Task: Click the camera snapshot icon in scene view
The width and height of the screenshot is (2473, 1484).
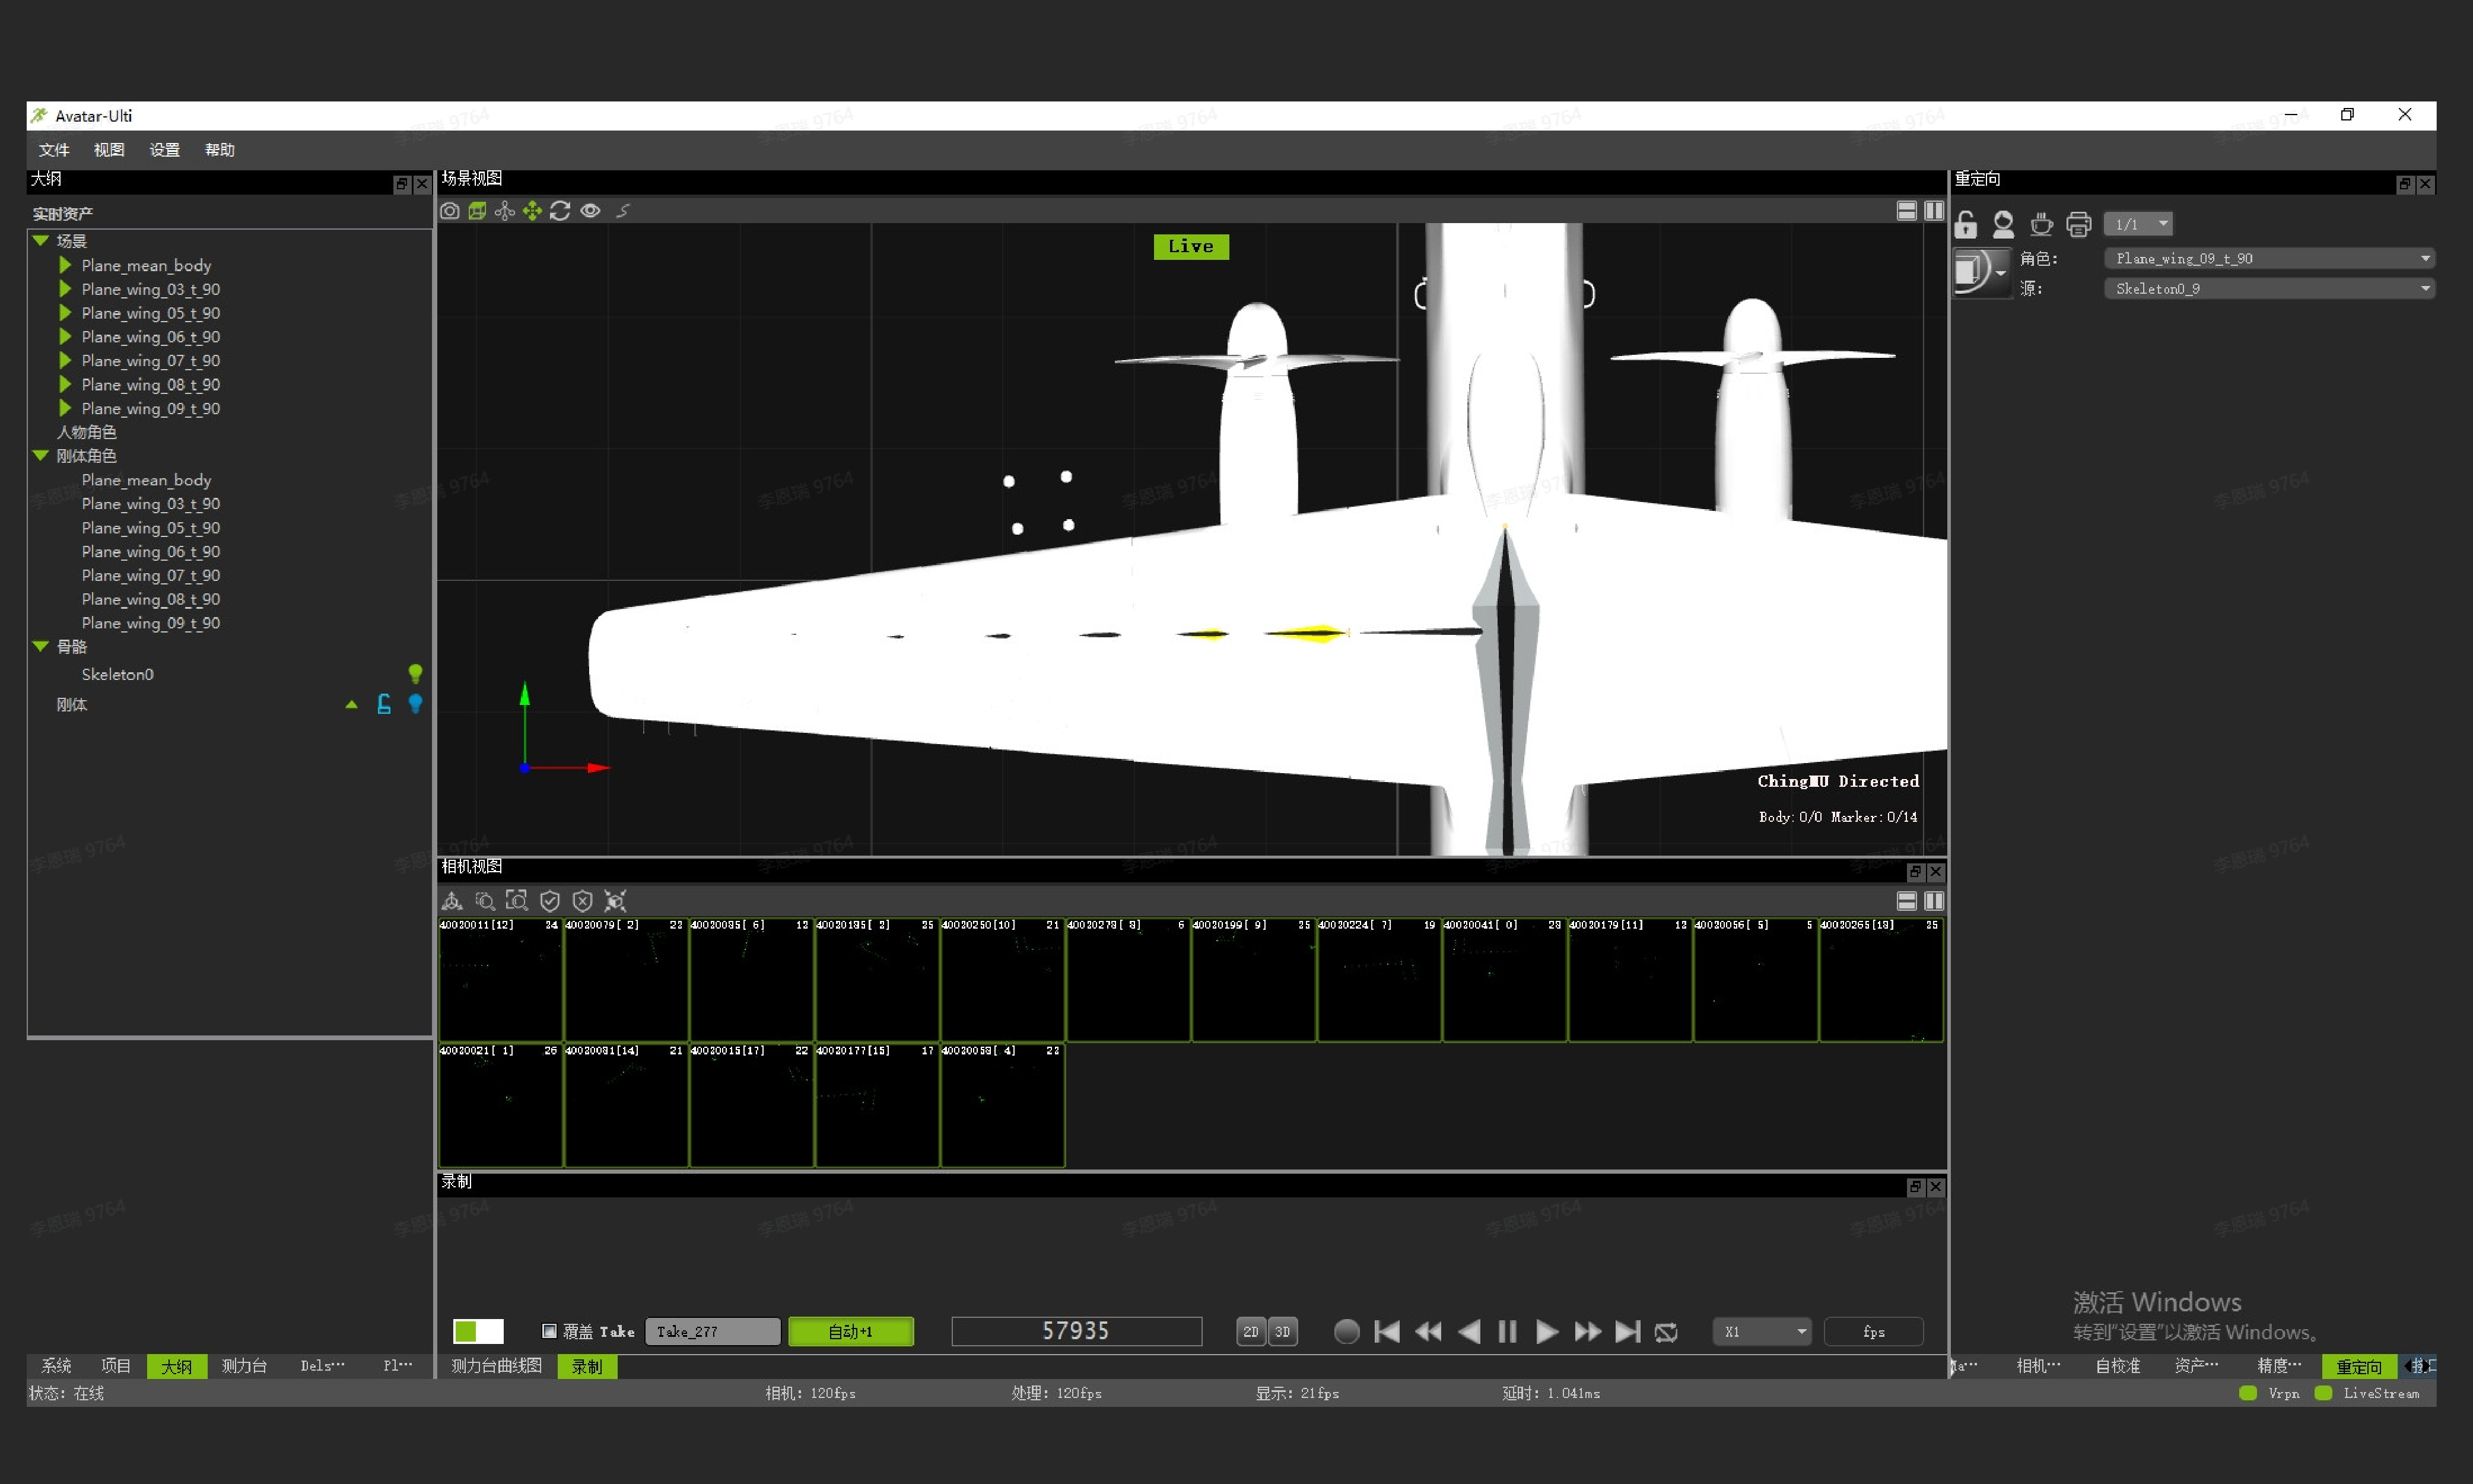Action: tap(450, 211)
